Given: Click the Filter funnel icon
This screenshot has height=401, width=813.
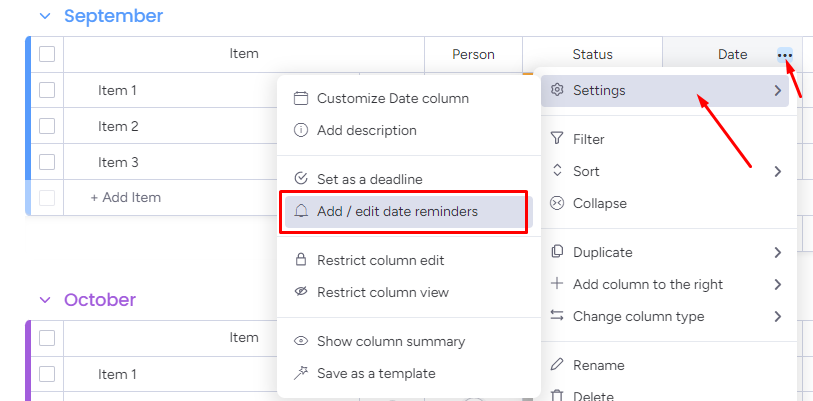Looking at the screenshot, I should coord(557,139).
